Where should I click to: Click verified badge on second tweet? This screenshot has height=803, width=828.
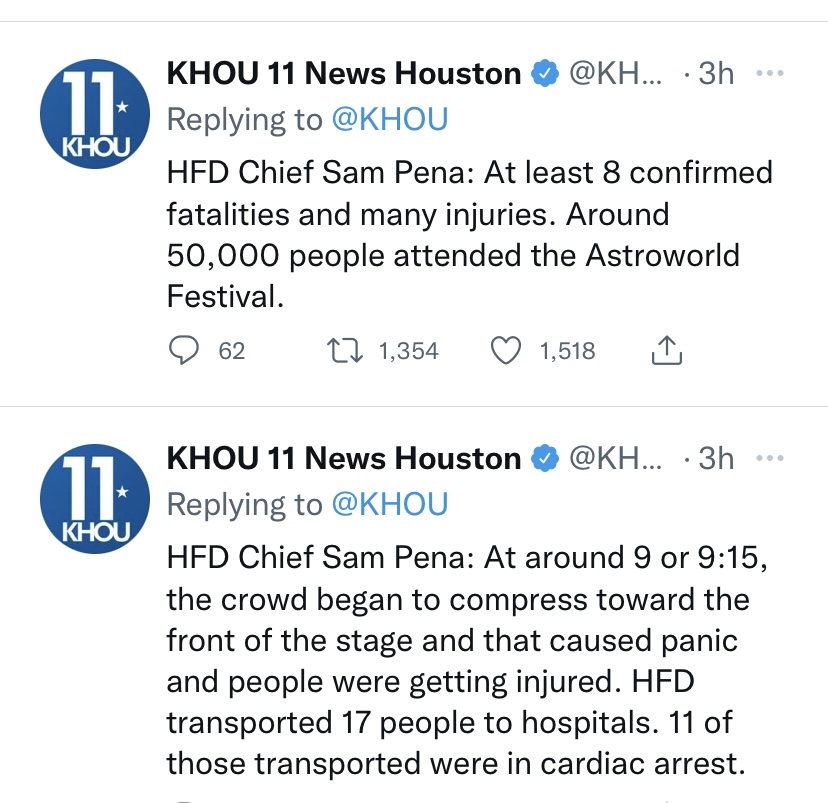(x=544, y=458)
